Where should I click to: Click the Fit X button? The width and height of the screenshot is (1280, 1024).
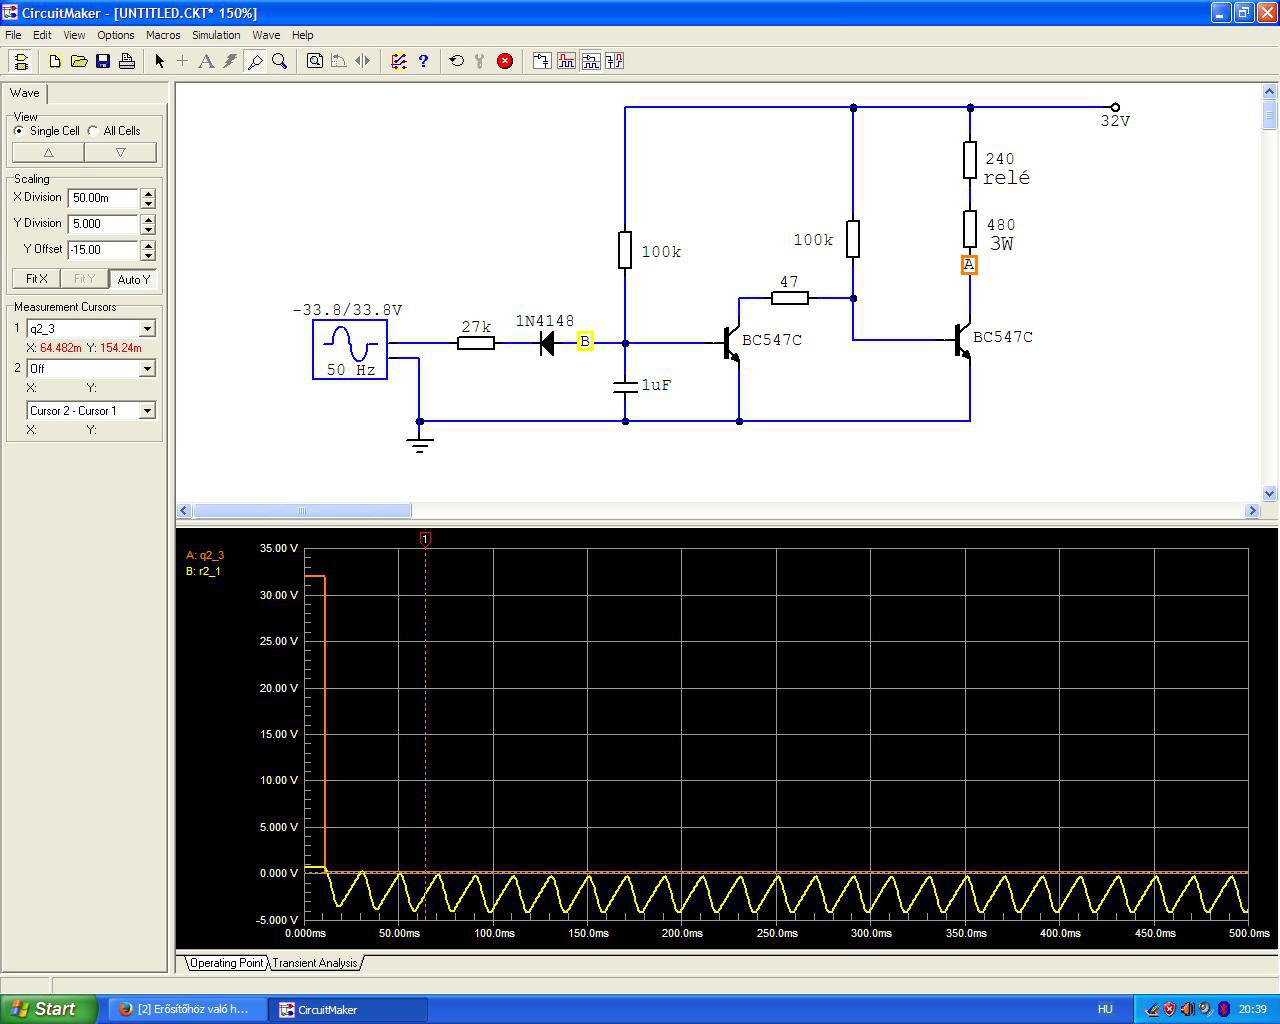36,279
